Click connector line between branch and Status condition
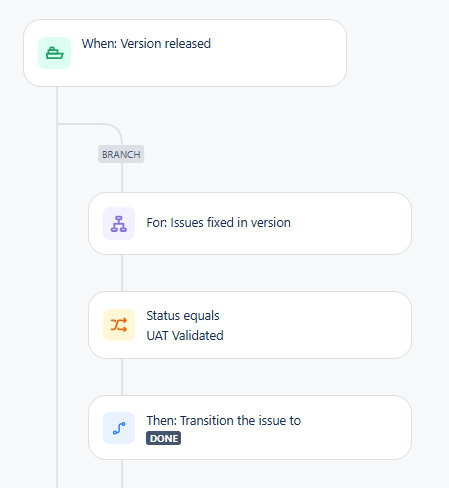The width and height of the screenshot is (449, 488). pyautogui.click(x=122, y=273)
